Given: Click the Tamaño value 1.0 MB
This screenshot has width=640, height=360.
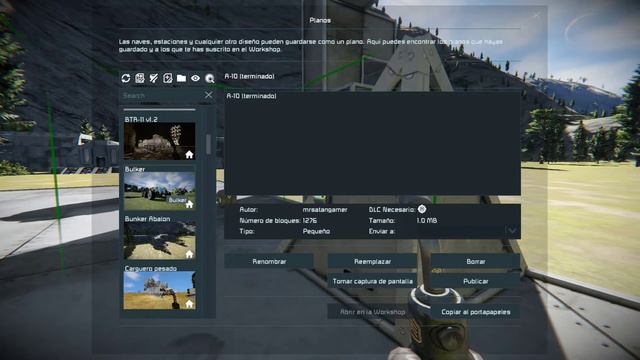Looking at the screenshot, I should [x=427, y=220].
